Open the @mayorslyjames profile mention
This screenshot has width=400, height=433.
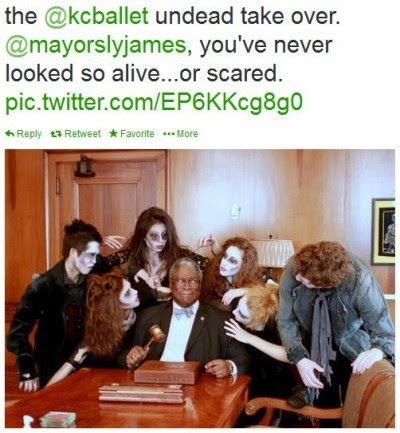[x=95, y=45]
